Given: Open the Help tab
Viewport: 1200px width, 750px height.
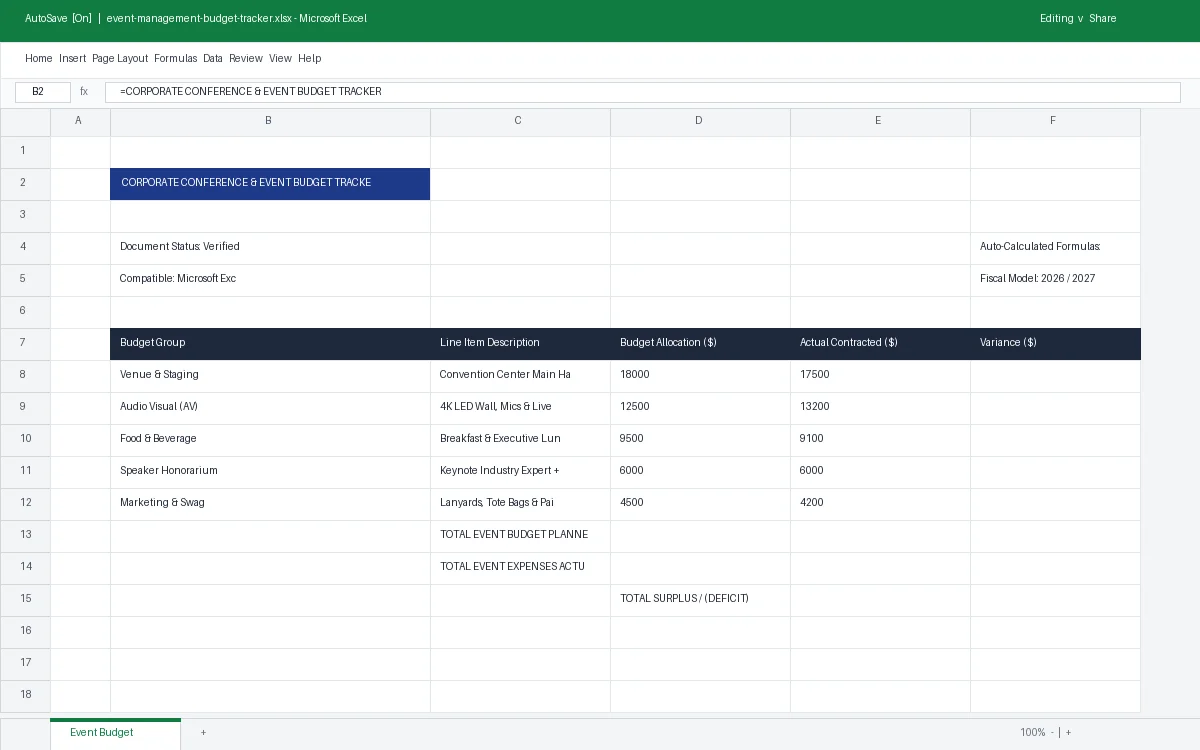Looking at the screenshot, I should point(309,59).
